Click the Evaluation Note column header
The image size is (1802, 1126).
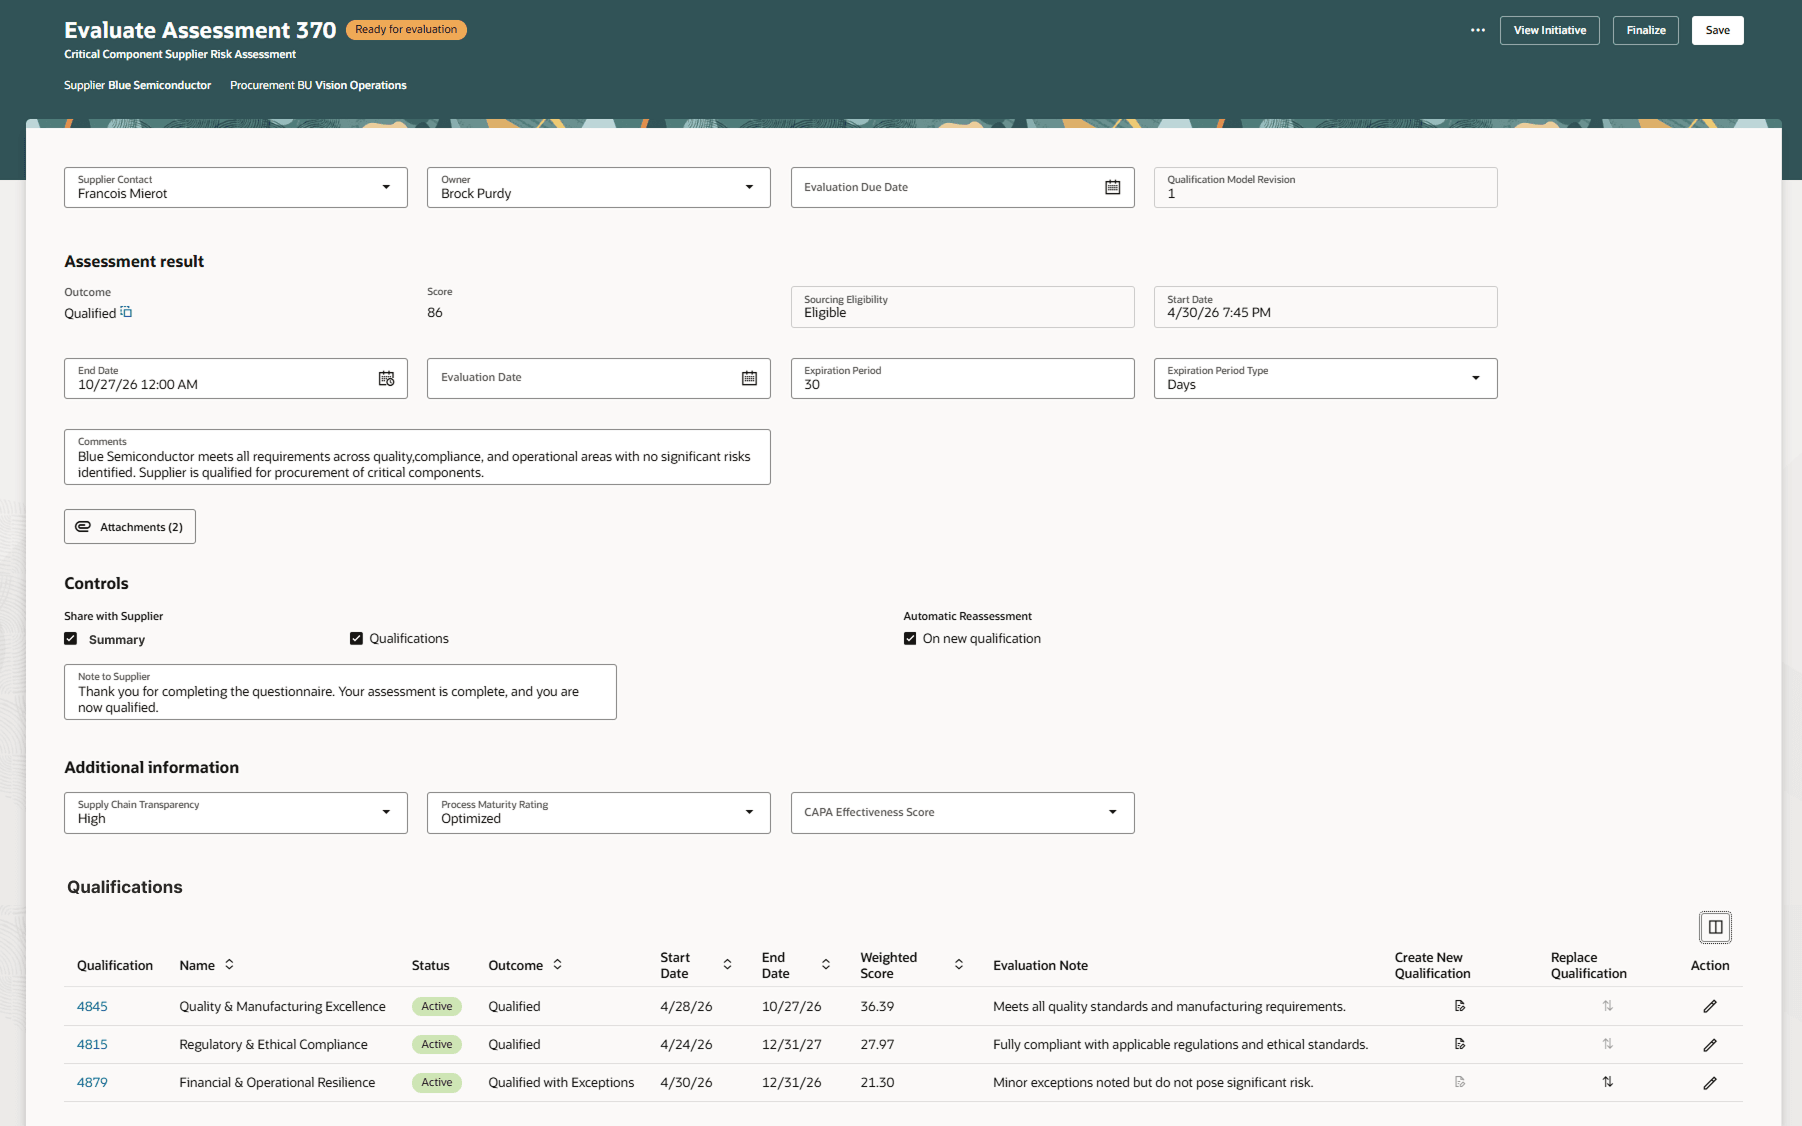(x=1040, y=965)
